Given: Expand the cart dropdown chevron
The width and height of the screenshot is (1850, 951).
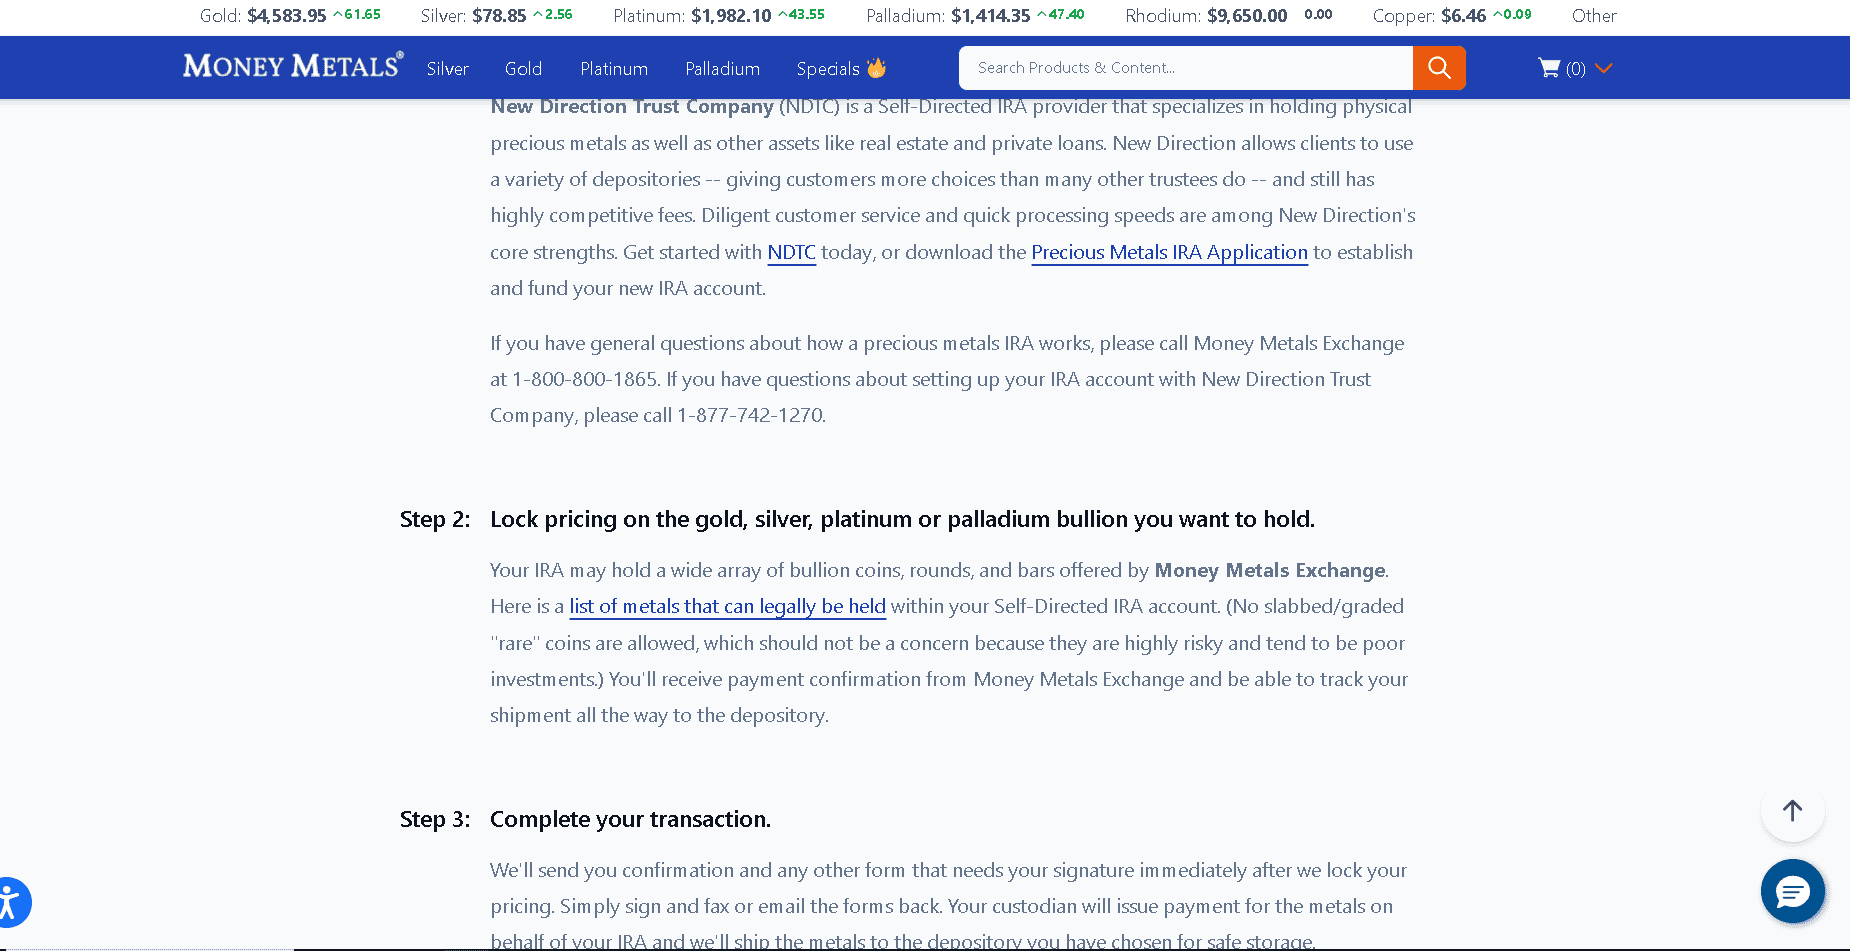Looking at the screenshot, I should (x=1604, y=68).
